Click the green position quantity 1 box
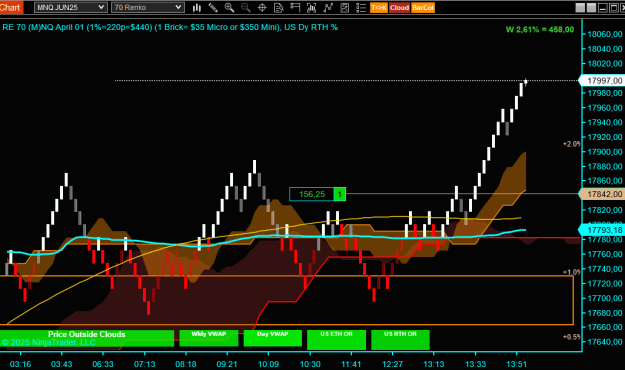 (x=340, y=194)
